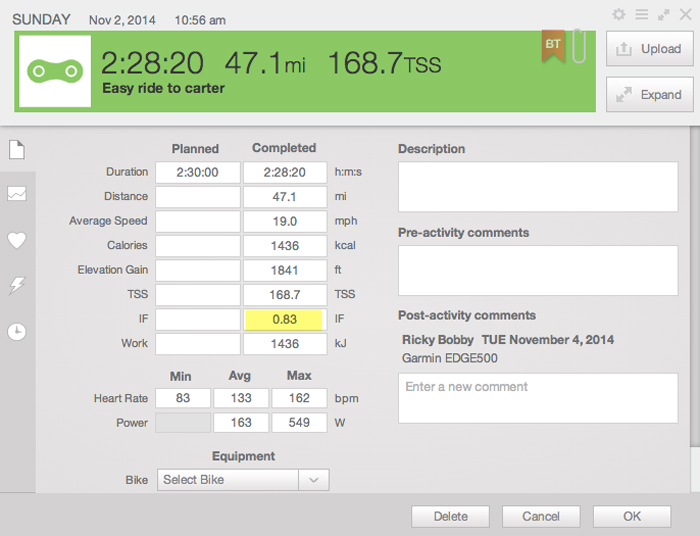Image resolution: width=700 pixels, height=536 pixels.
Task: Click the vertical scrollbar on the right
Action: pyautogui.click(x=695, y=286)
